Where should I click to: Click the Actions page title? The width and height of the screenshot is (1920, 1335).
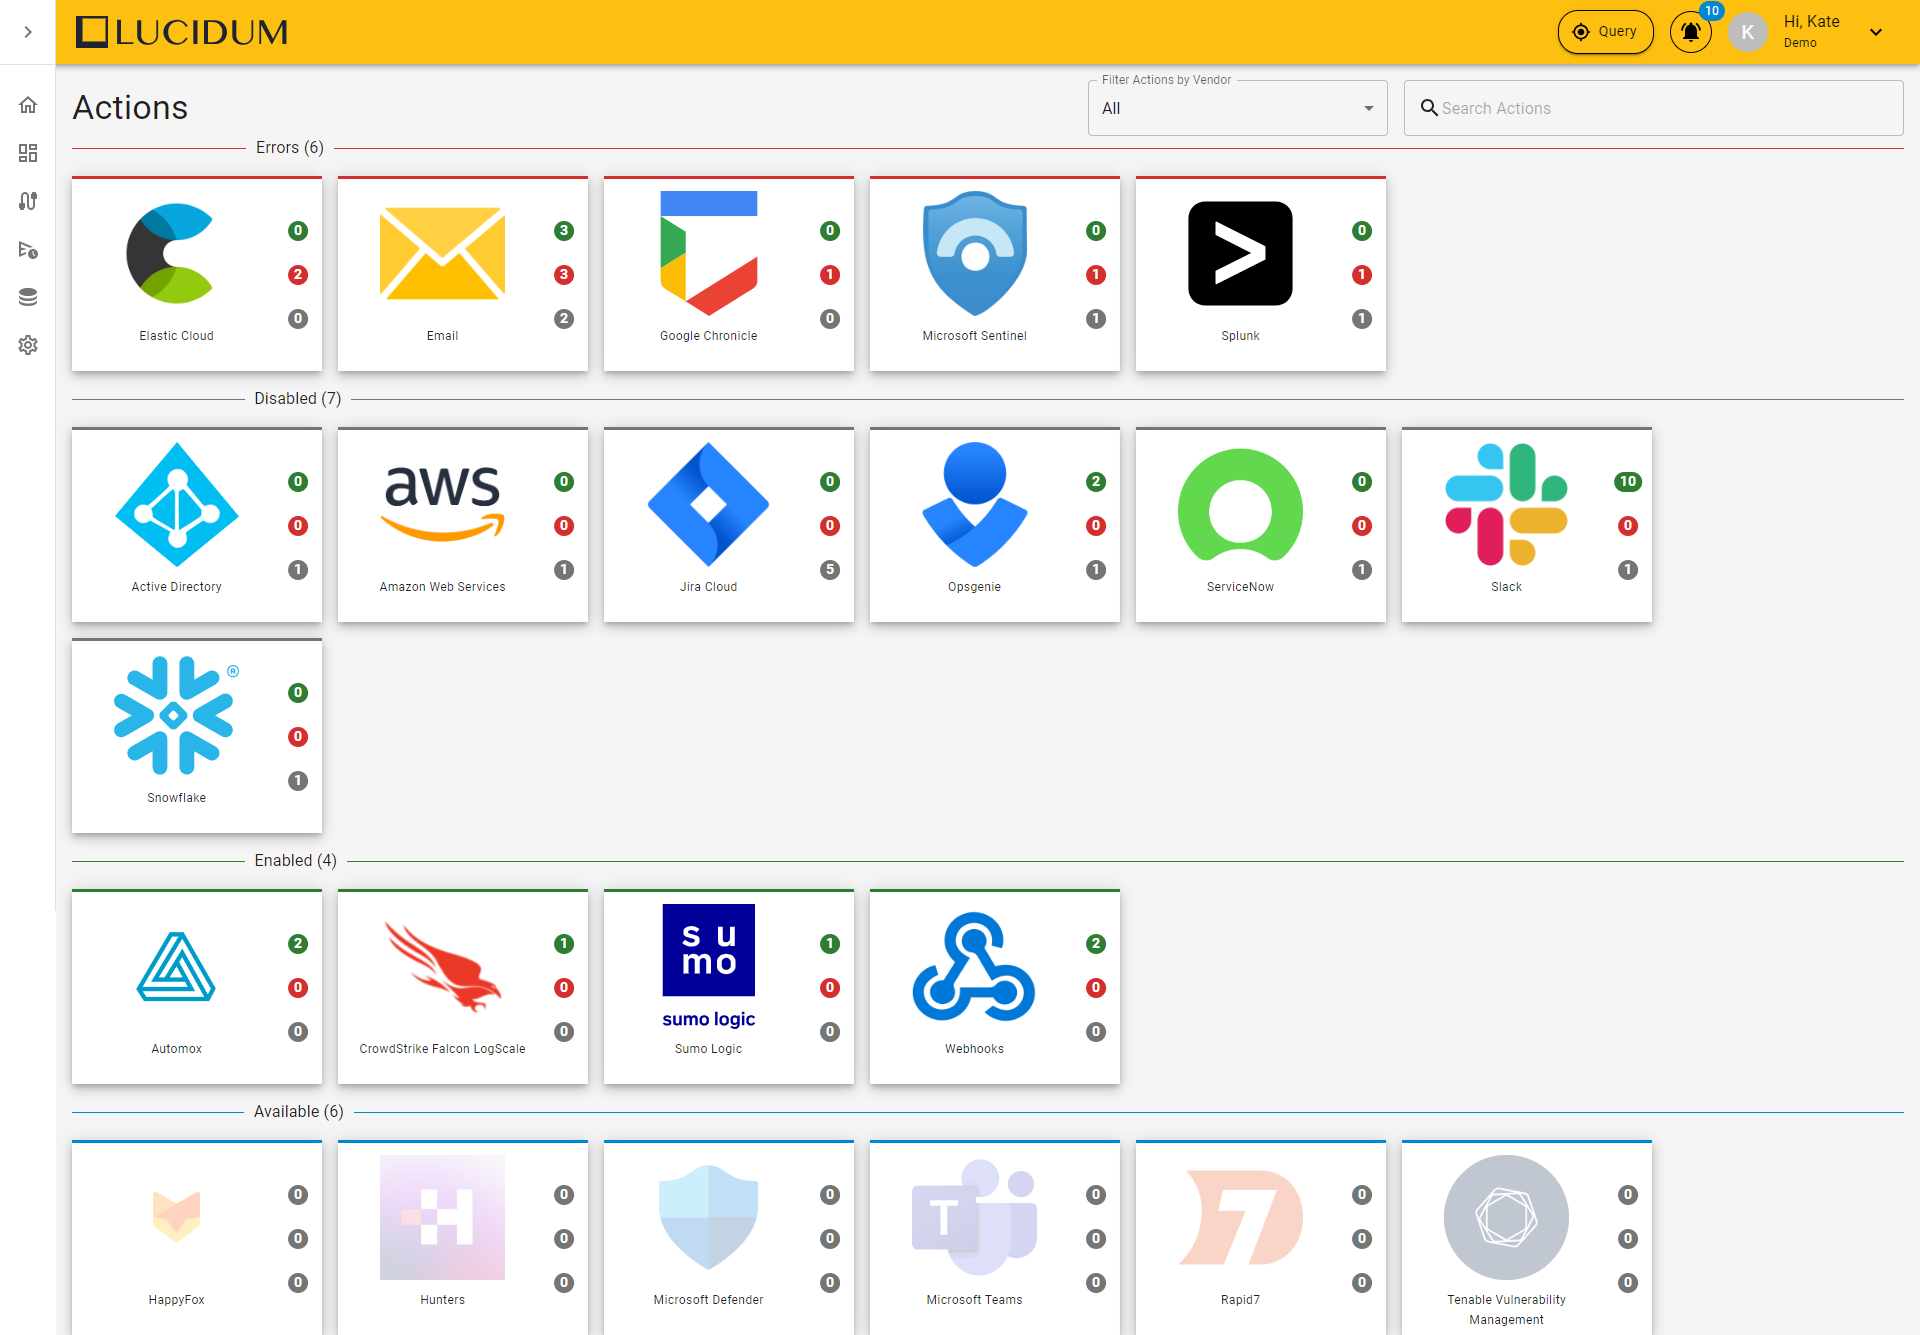(130, 108)
